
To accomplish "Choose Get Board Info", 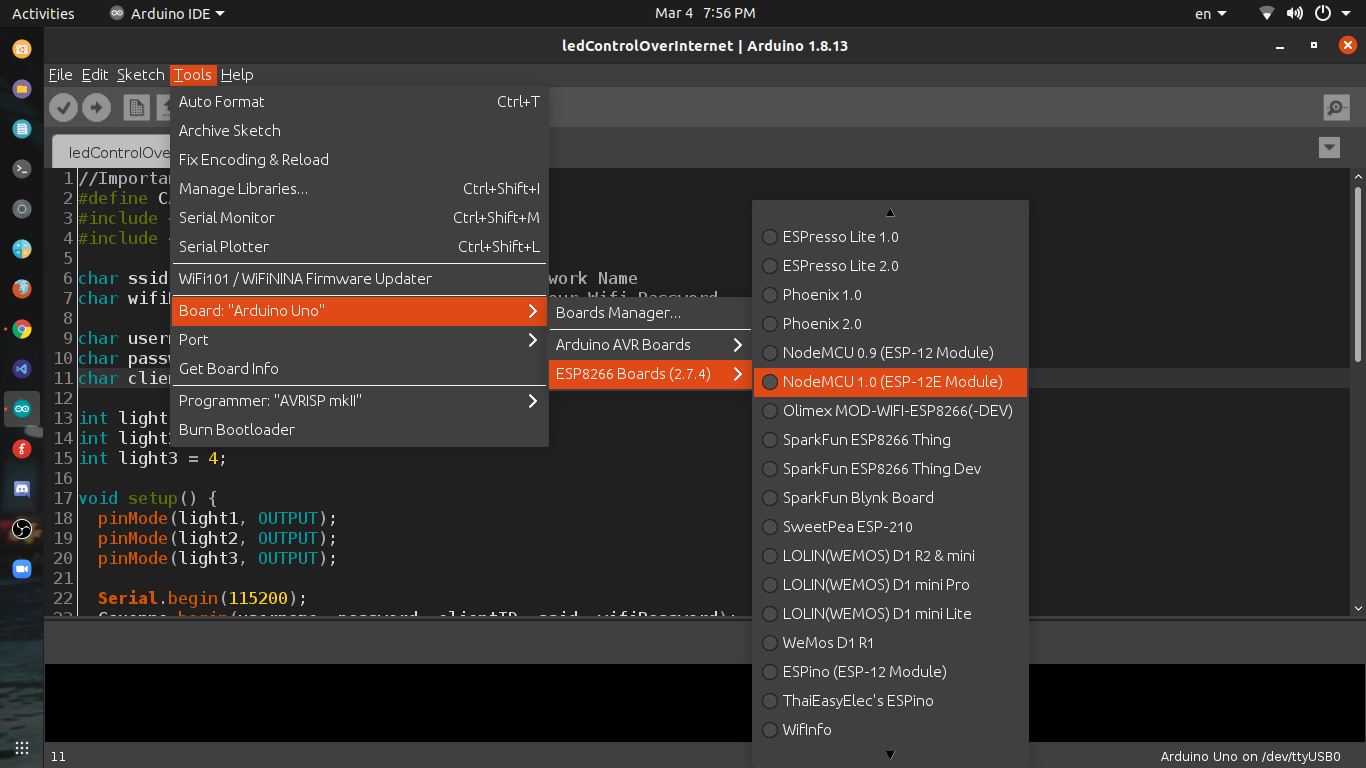I will (x=359, y=369).
